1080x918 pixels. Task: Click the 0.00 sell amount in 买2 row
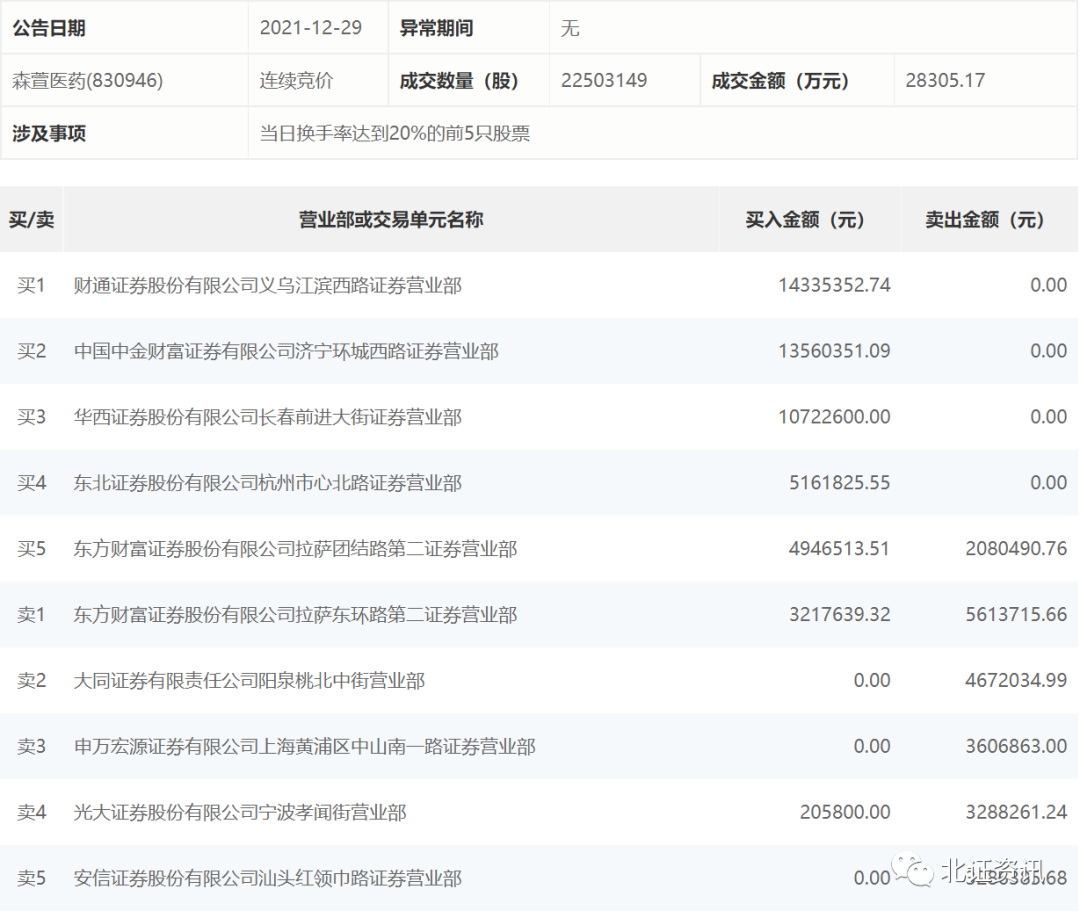(x=1048, y=351)
